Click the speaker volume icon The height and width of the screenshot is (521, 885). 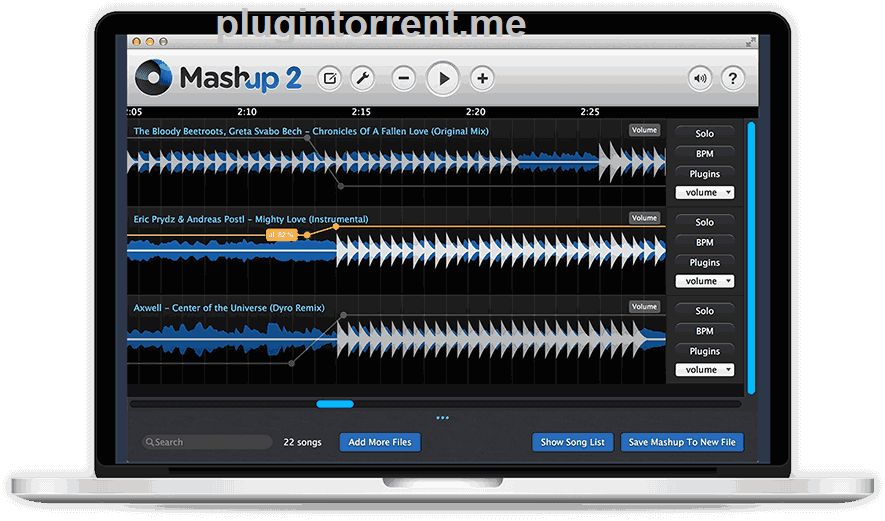click(x=700, y=78)
